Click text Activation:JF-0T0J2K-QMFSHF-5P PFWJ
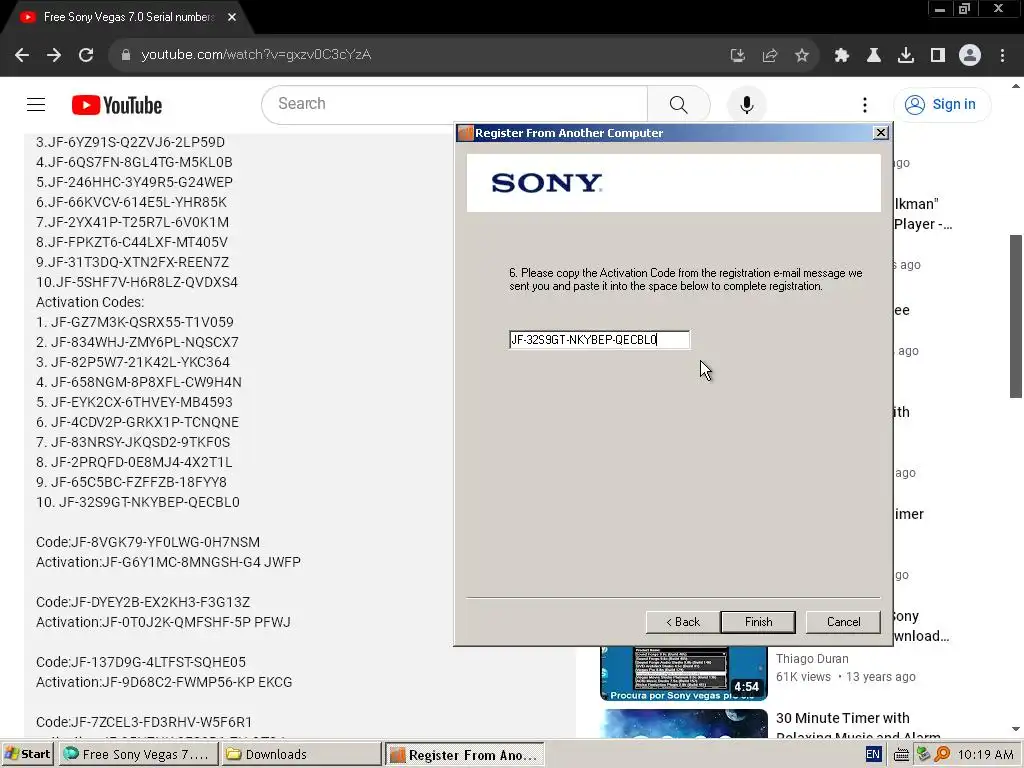Viewport: 1024px width, 768px height. (x=163, y=622)
